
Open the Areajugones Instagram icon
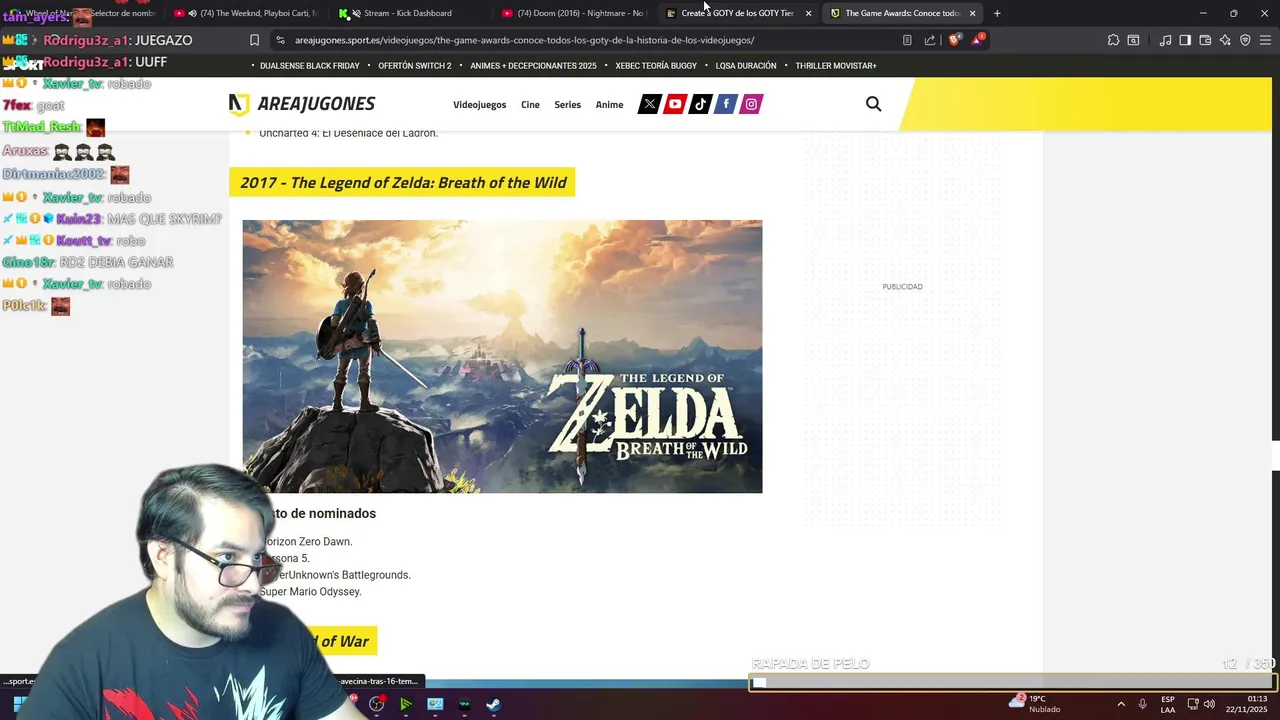pyautogui.click(x=751, y=104)
